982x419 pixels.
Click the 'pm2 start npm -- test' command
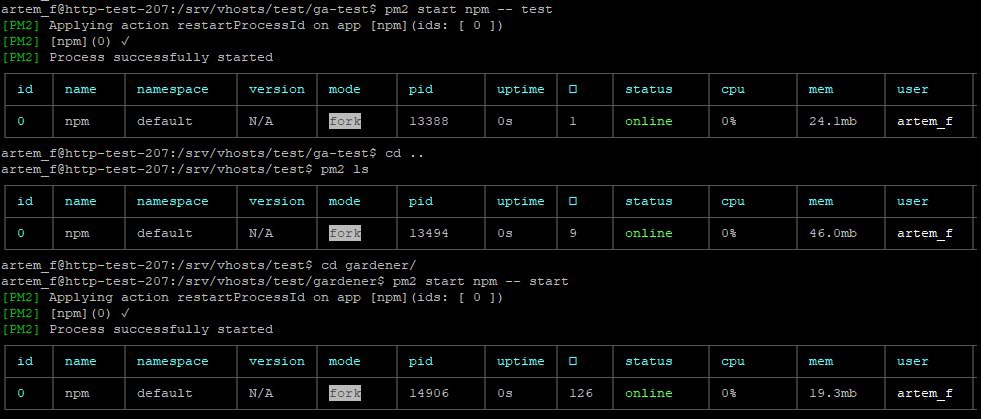pos(467,9)
